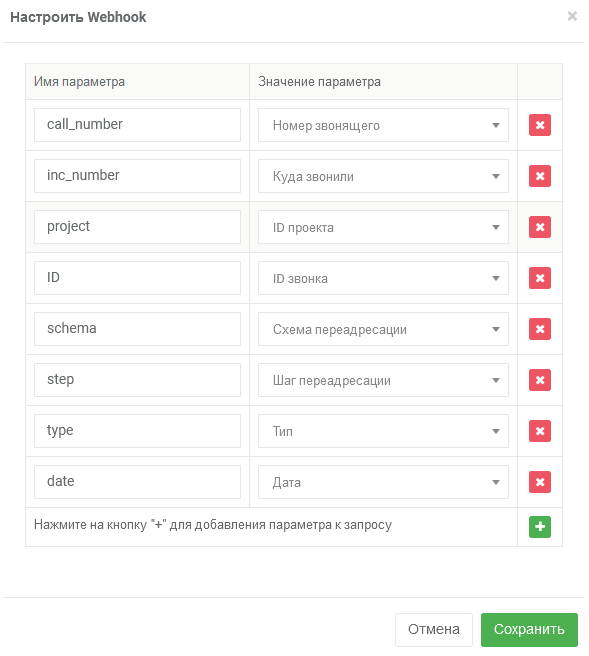Open the Номер звонящего dropdown
The image size is (589, 656).
coord(383,125)
